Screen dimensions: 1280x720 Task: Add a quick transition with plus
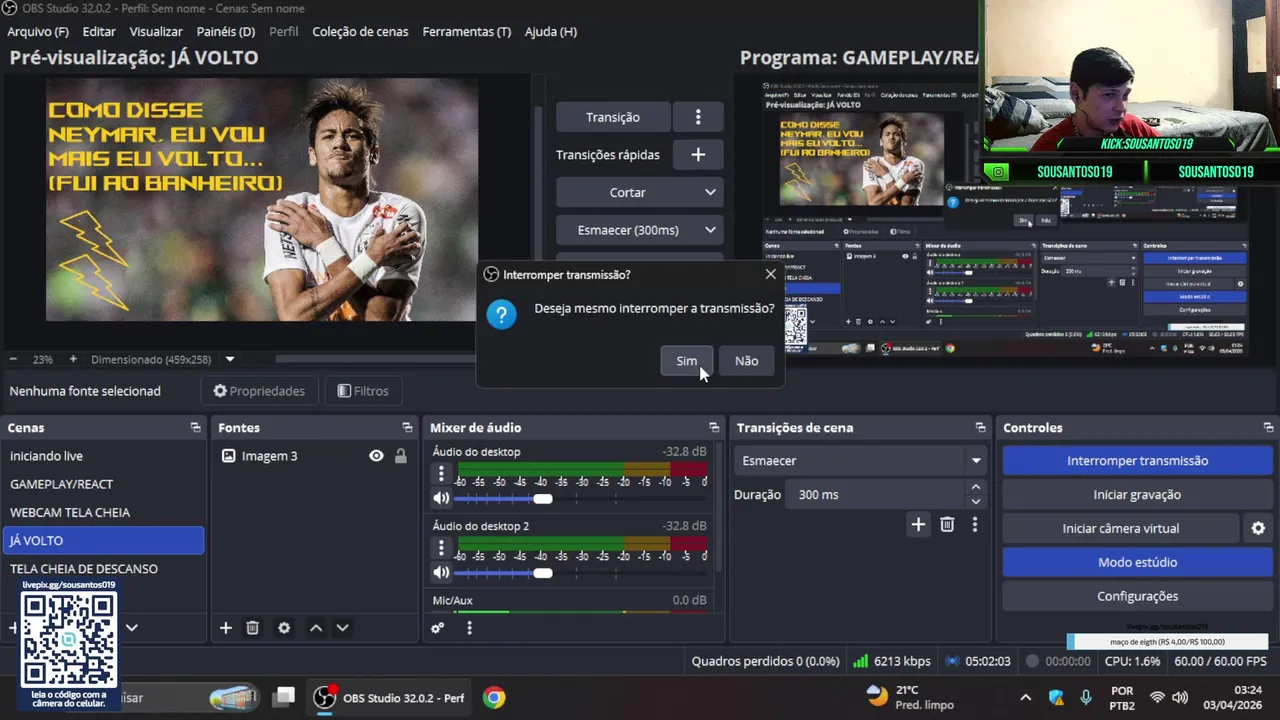tap(698, 155)
